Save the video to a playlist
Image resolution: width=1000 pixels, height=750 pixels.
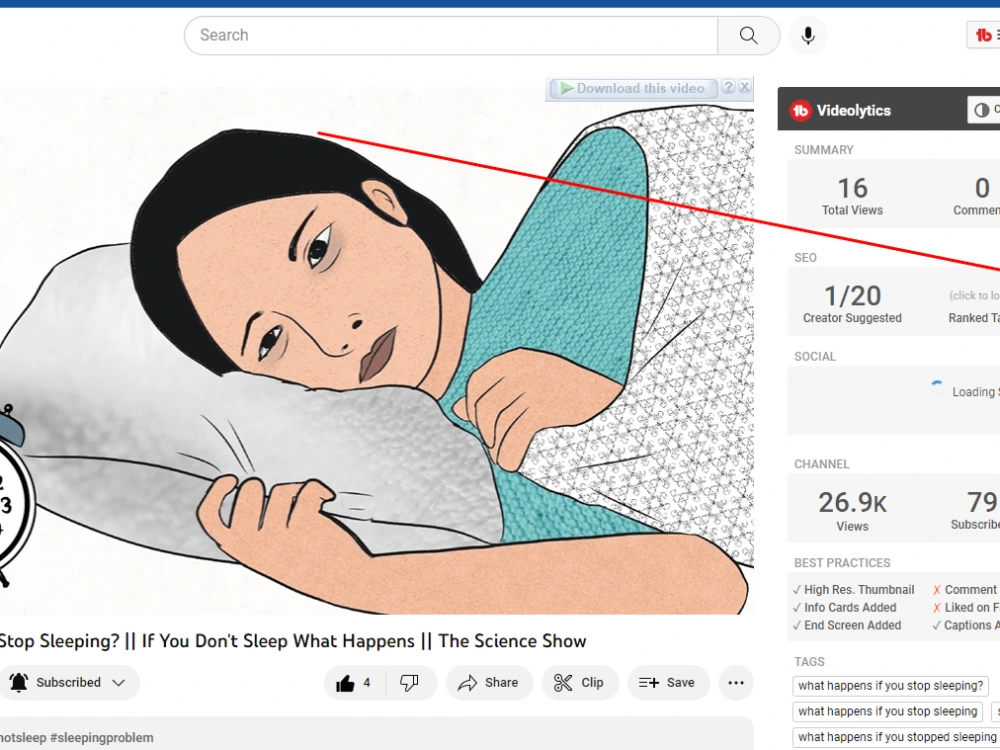point(668,683)
